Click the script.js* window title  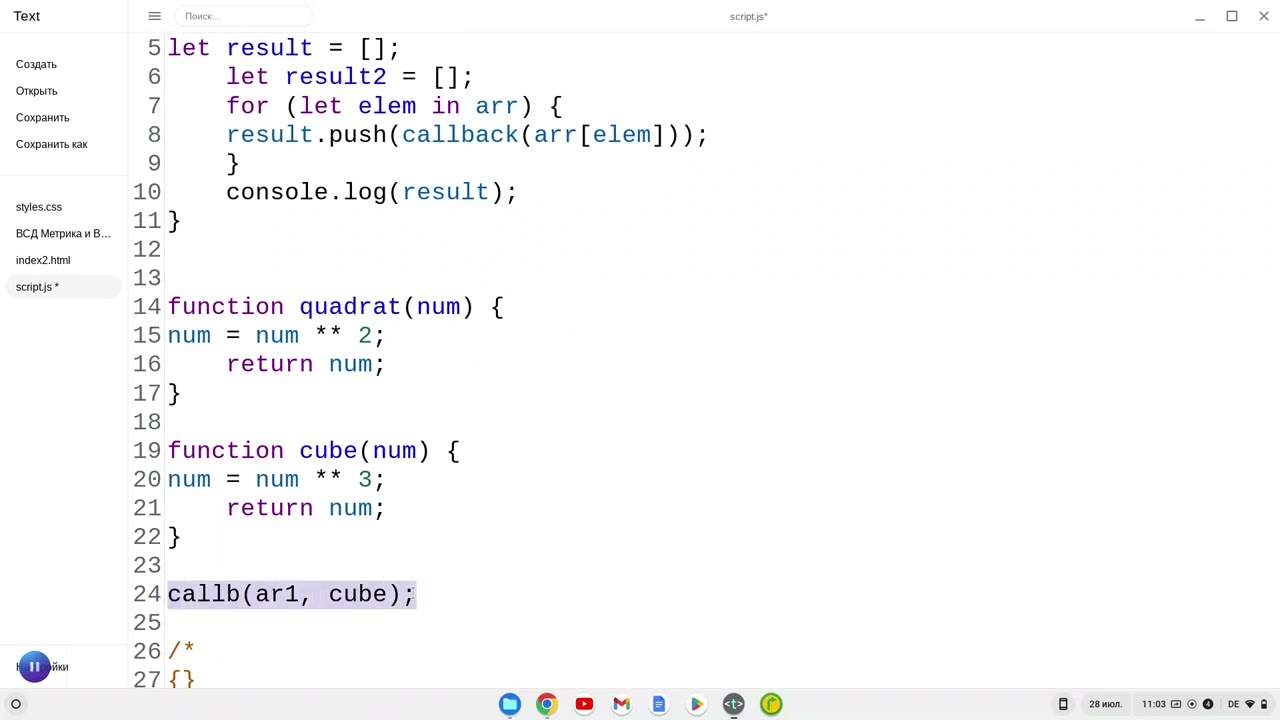pyautogui.click(x=749, y=16)
